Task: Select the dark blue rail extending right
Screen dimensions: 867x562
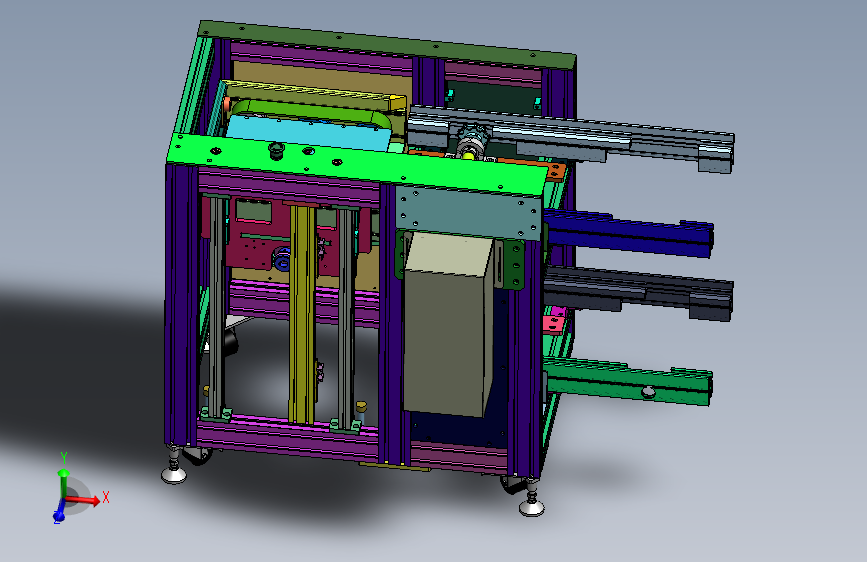Action: 629,232
